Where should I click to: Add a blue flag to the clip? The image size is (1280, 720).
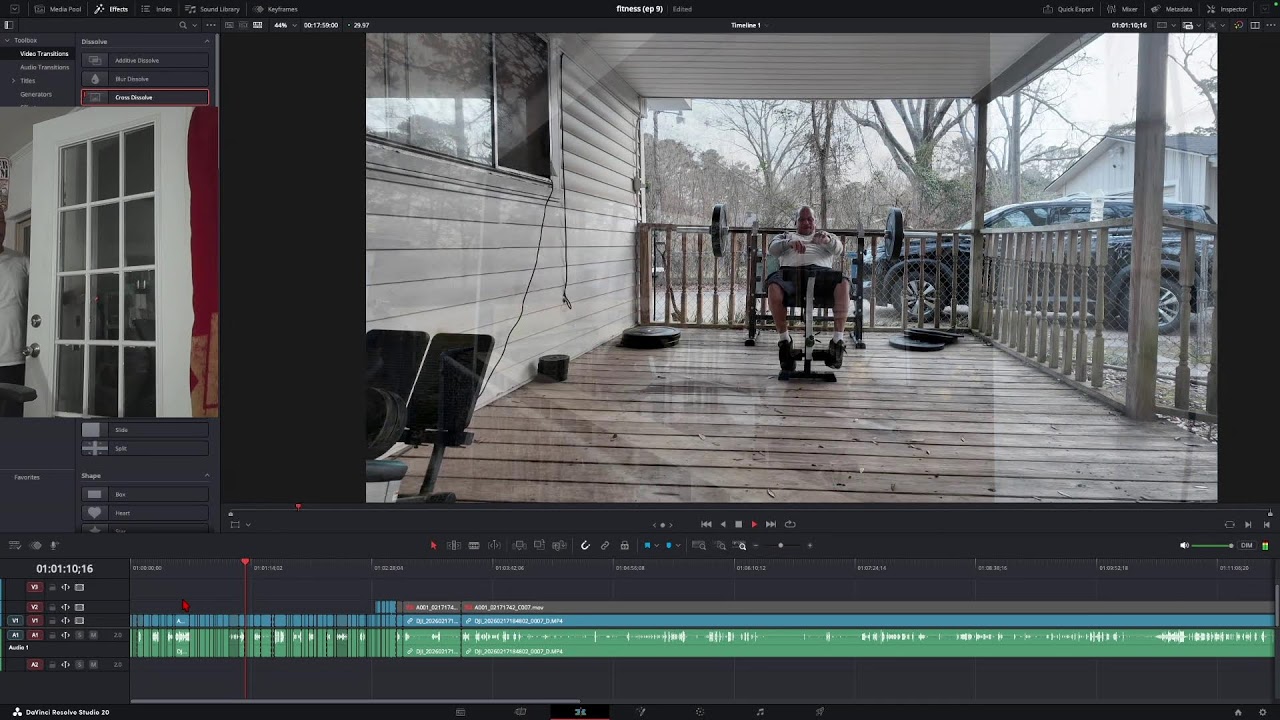pos(647,545)
